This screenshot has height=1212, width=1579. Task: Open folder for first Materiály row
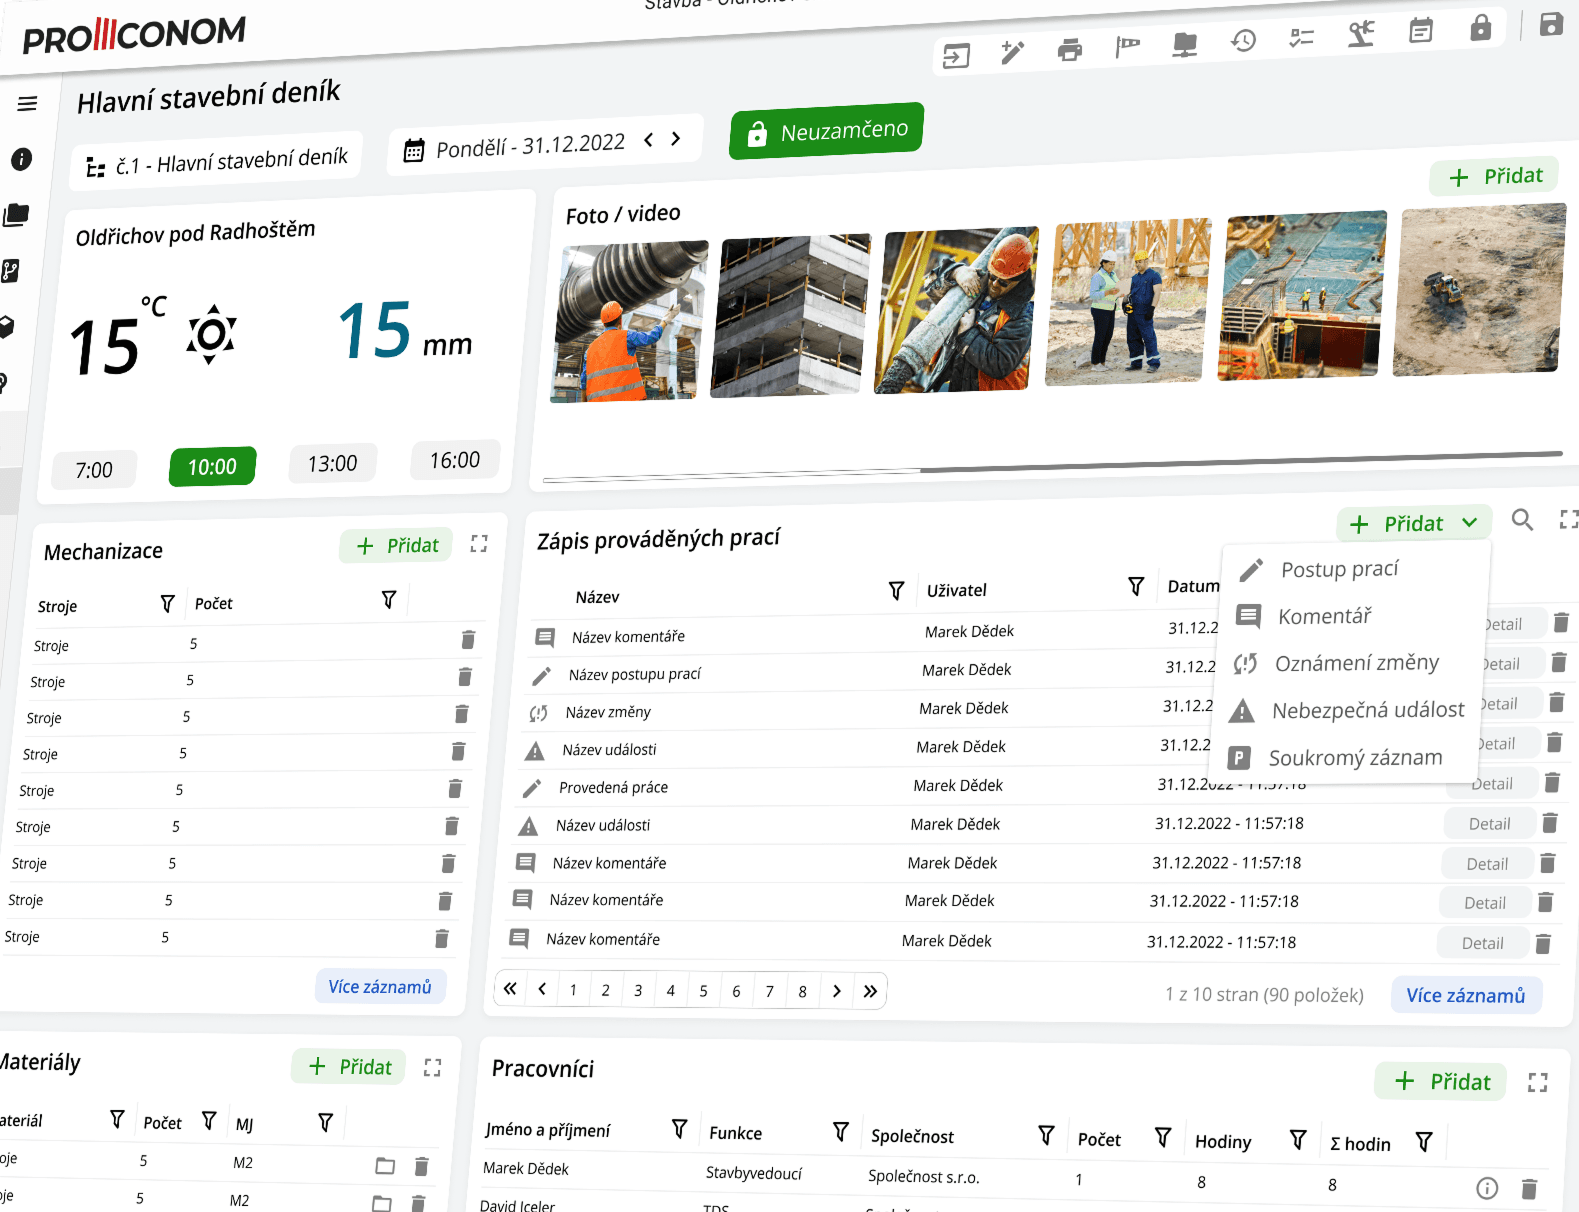(x=385, y=1165)
